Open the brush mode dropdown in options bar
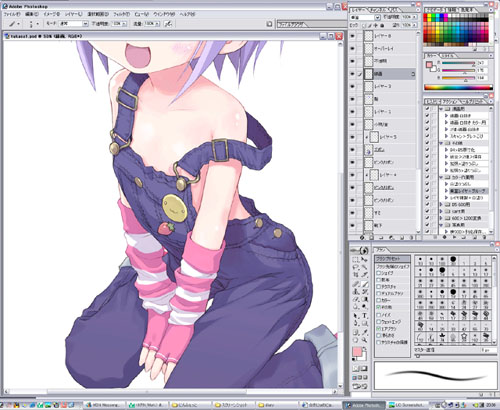 coord(85,24)
